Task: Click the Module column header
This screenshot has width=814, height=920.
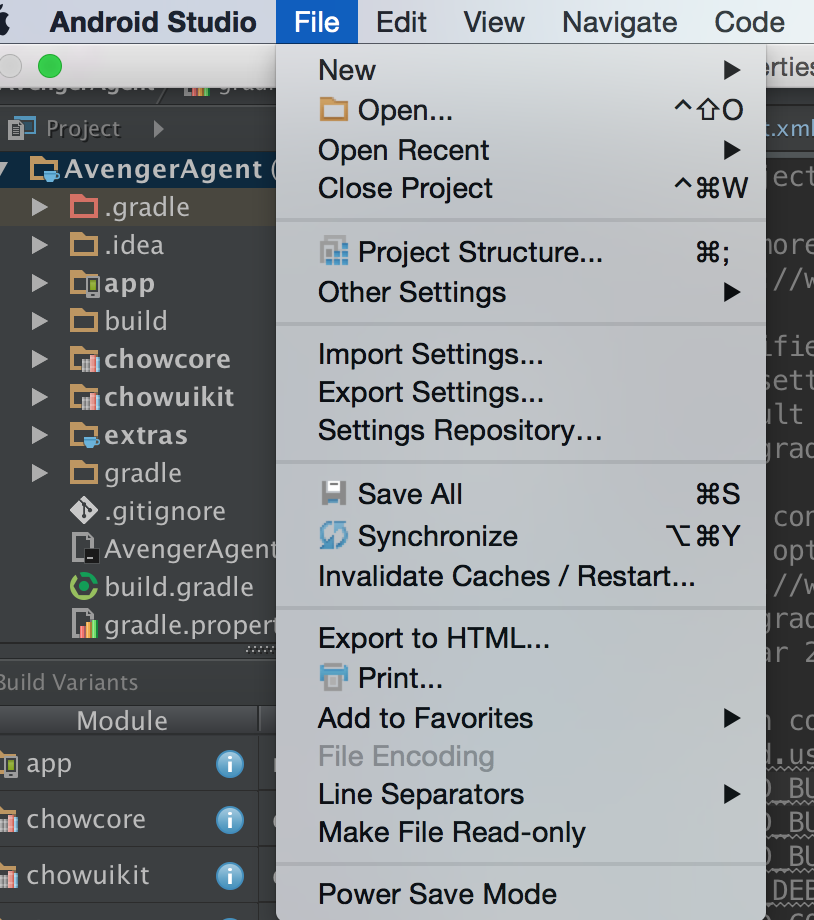Action: point(122,721)
